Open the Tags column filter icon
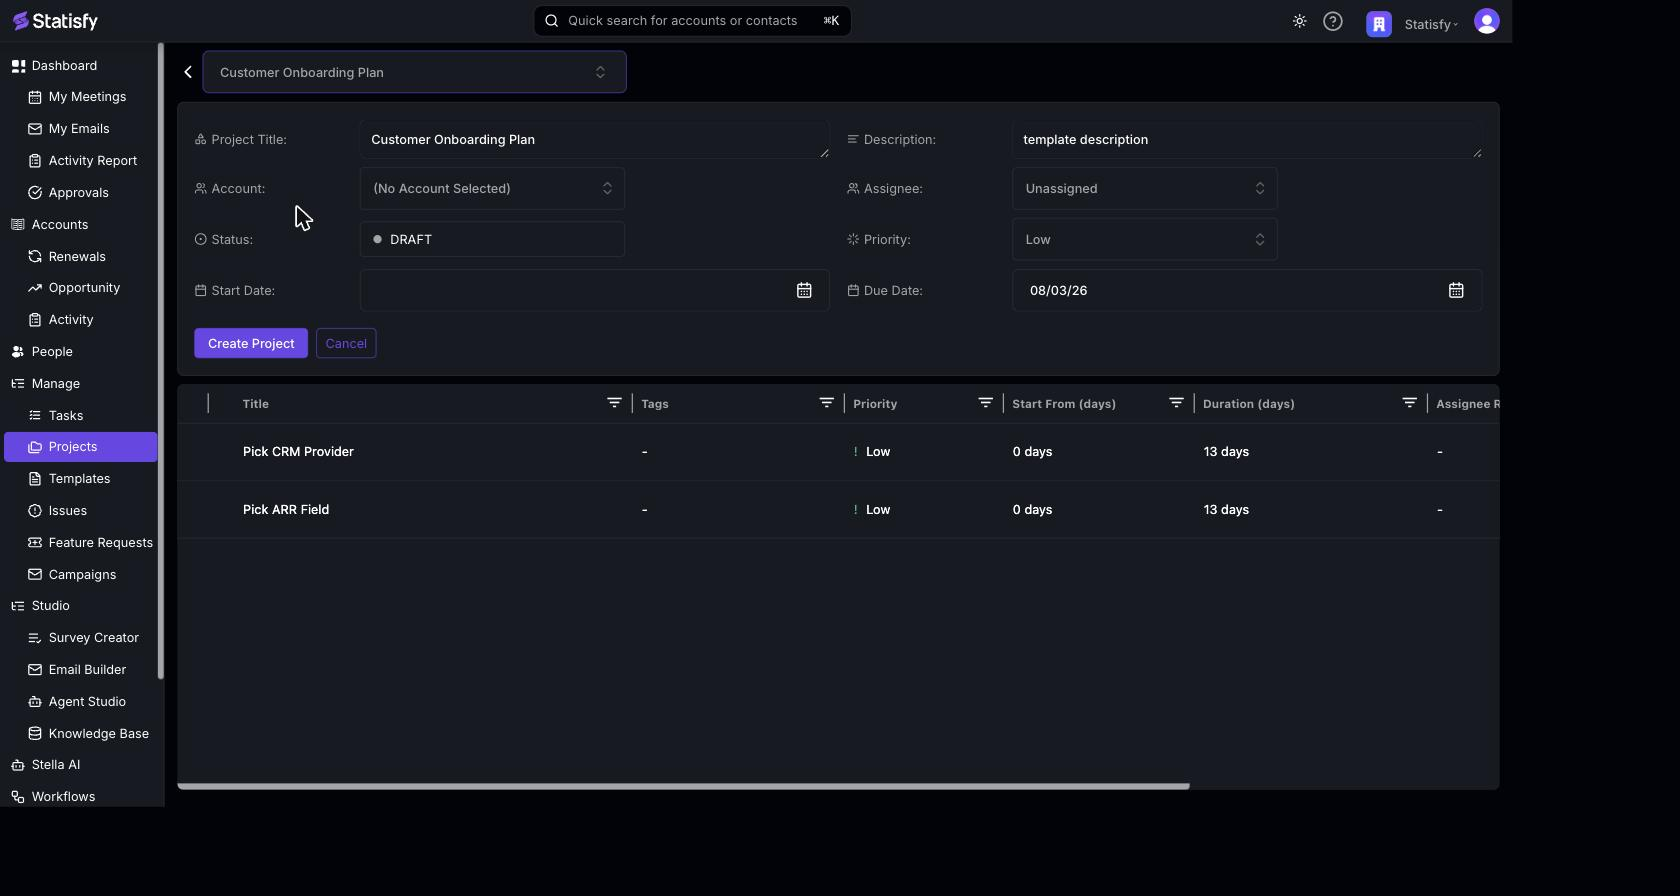Viewport: 1680px width, 896px height. point(826,403)
